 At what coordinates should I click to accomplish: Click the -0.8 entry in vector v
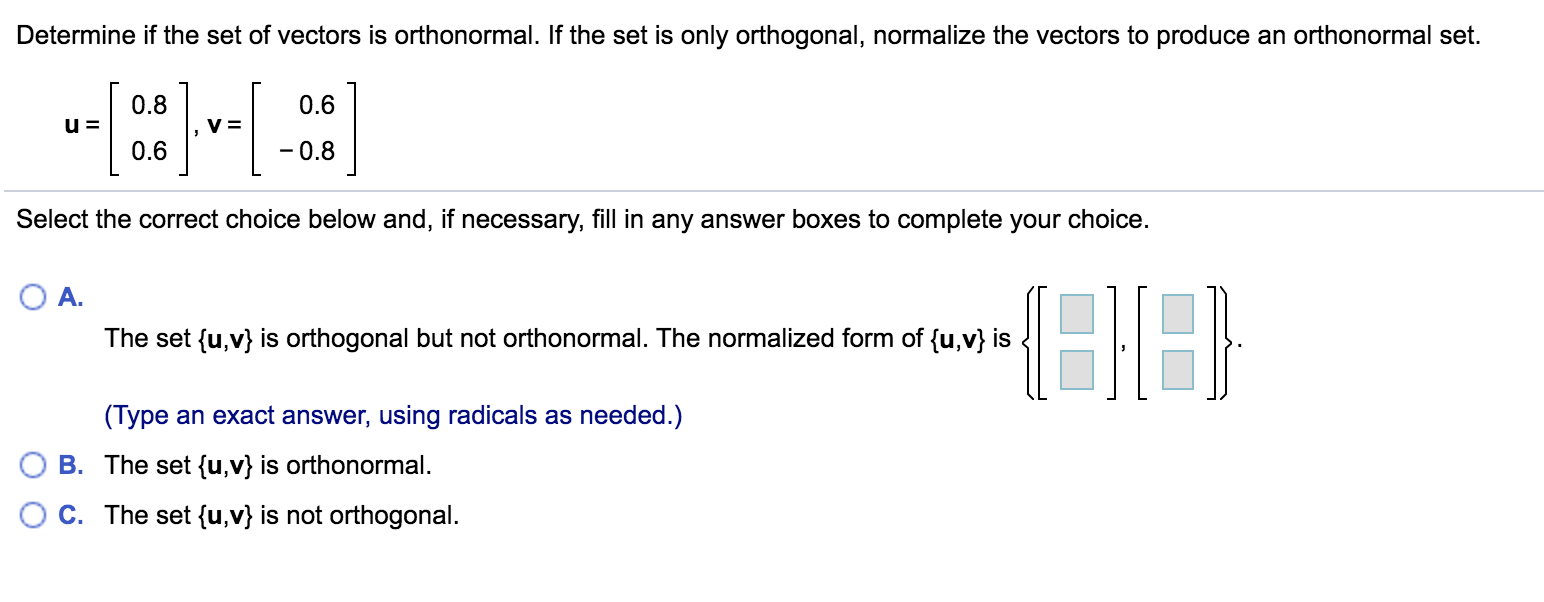click(308, 152)
